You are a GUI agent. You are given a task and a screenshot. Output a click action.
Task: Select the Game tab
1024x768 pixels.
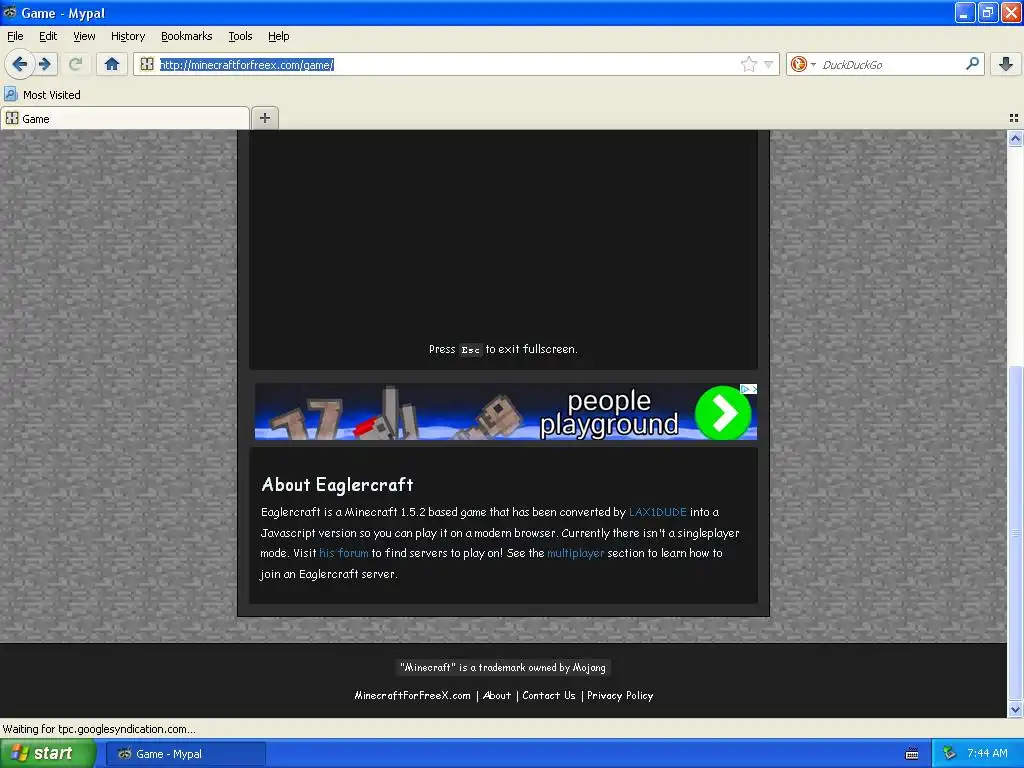point(125,118)
